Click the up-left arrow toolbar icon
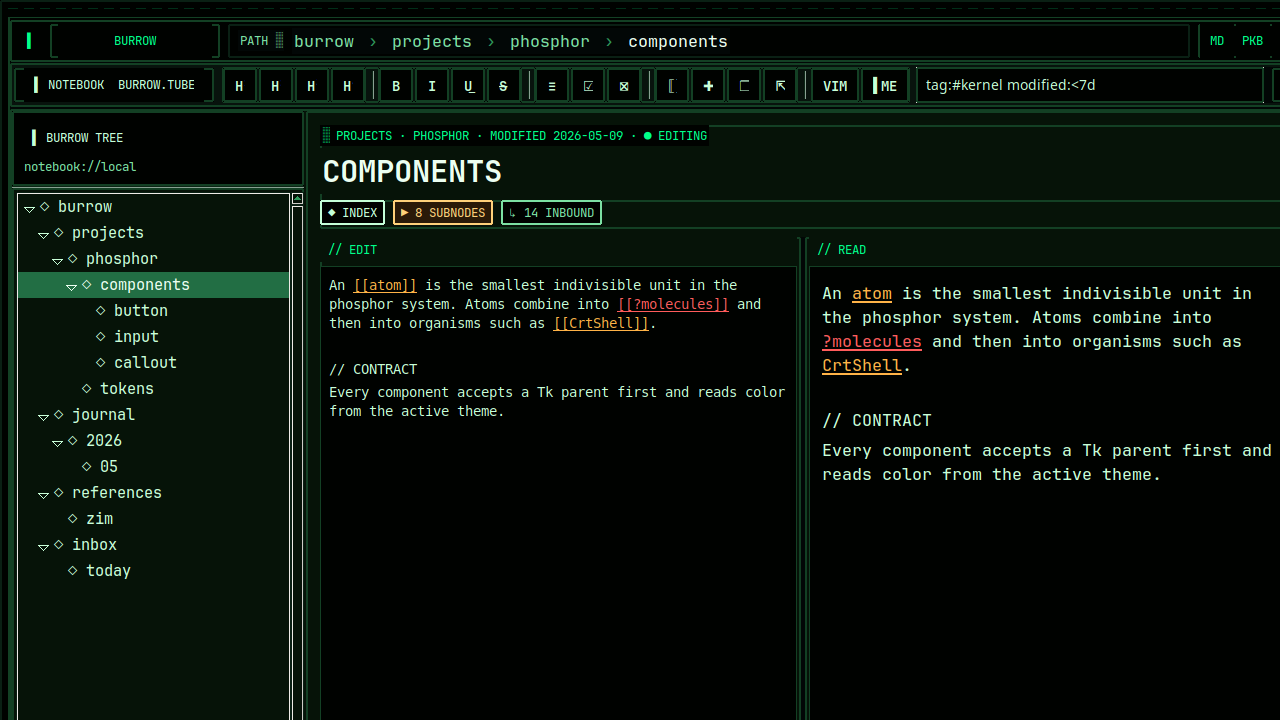This screenshot has height=720, width=1280. [780, 86]
